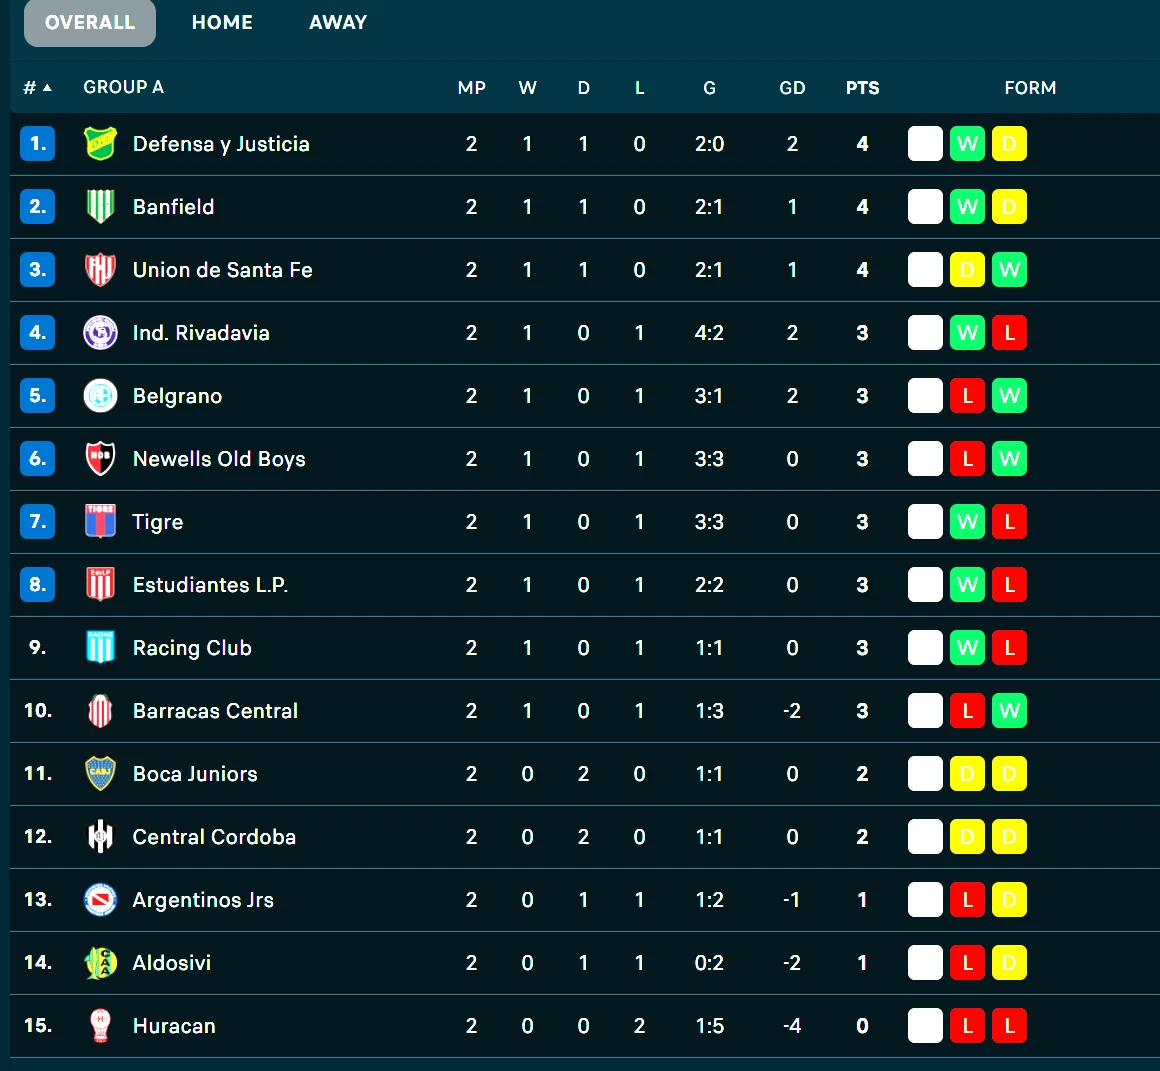Click Huracan's last red L form badge
The width and height of the screenshot is (1160, 1071).
coord(1009,1026)
